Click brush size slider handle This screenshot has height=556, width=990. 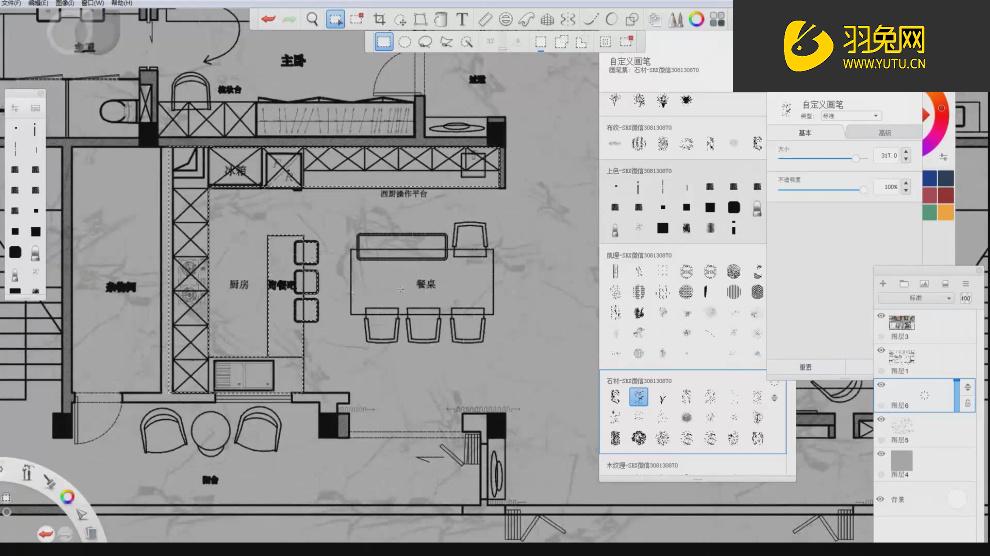pyautogui.click(x=856, y=158)
